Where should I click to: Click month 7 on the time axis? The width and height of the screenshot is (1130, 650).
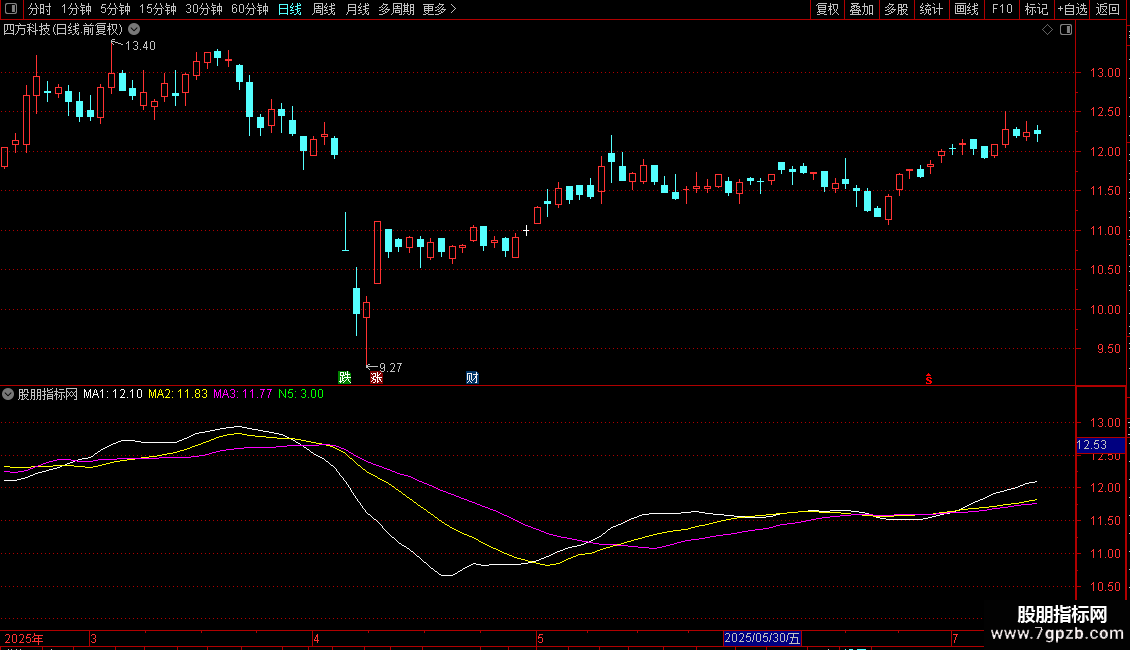(955, 638)
